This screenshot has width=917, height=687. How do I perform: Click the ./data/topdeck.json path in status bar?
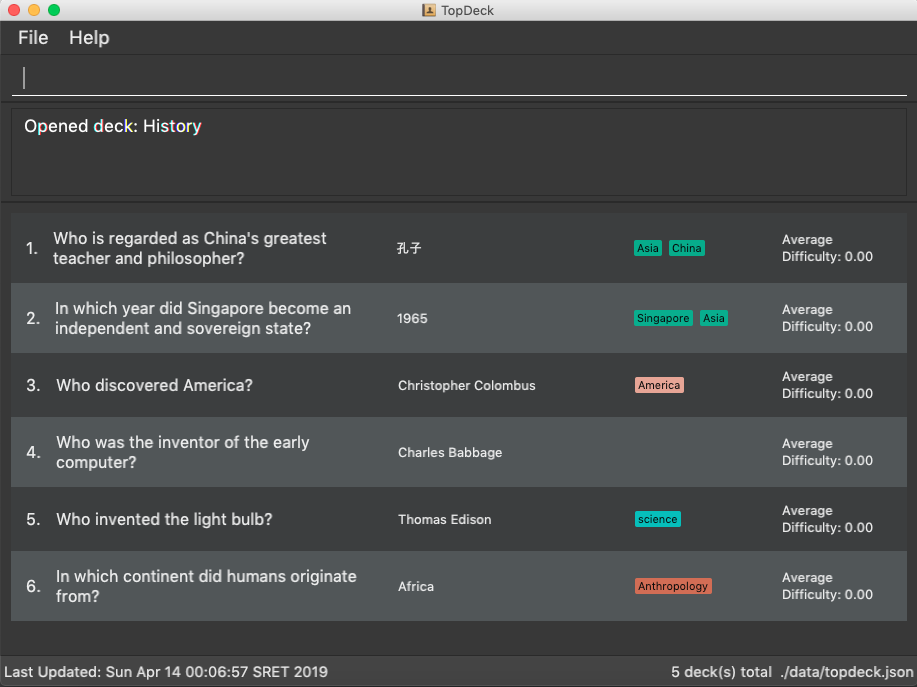[846, 672]
